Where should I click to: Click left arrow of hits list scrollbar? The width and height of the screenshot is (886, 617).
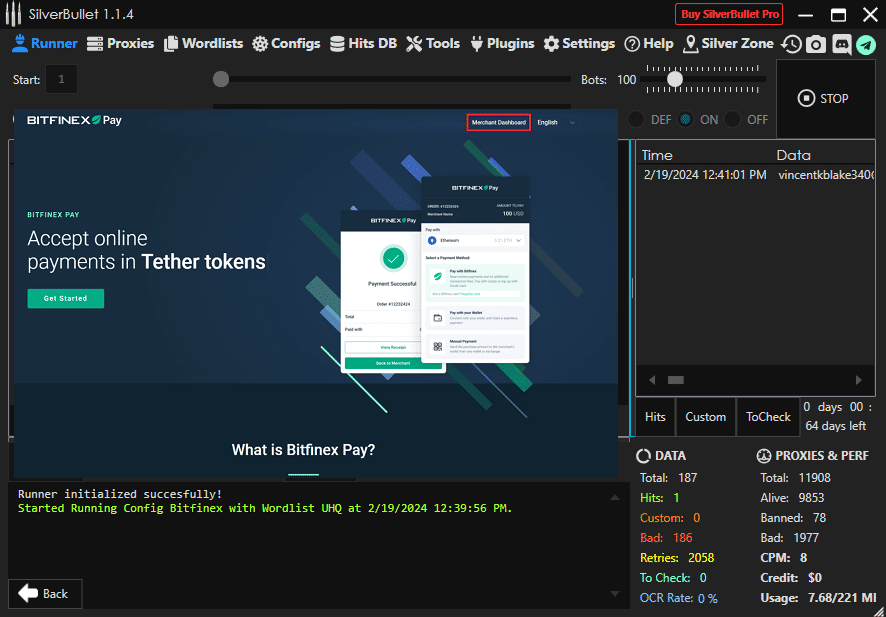click(x=652, y=380)
